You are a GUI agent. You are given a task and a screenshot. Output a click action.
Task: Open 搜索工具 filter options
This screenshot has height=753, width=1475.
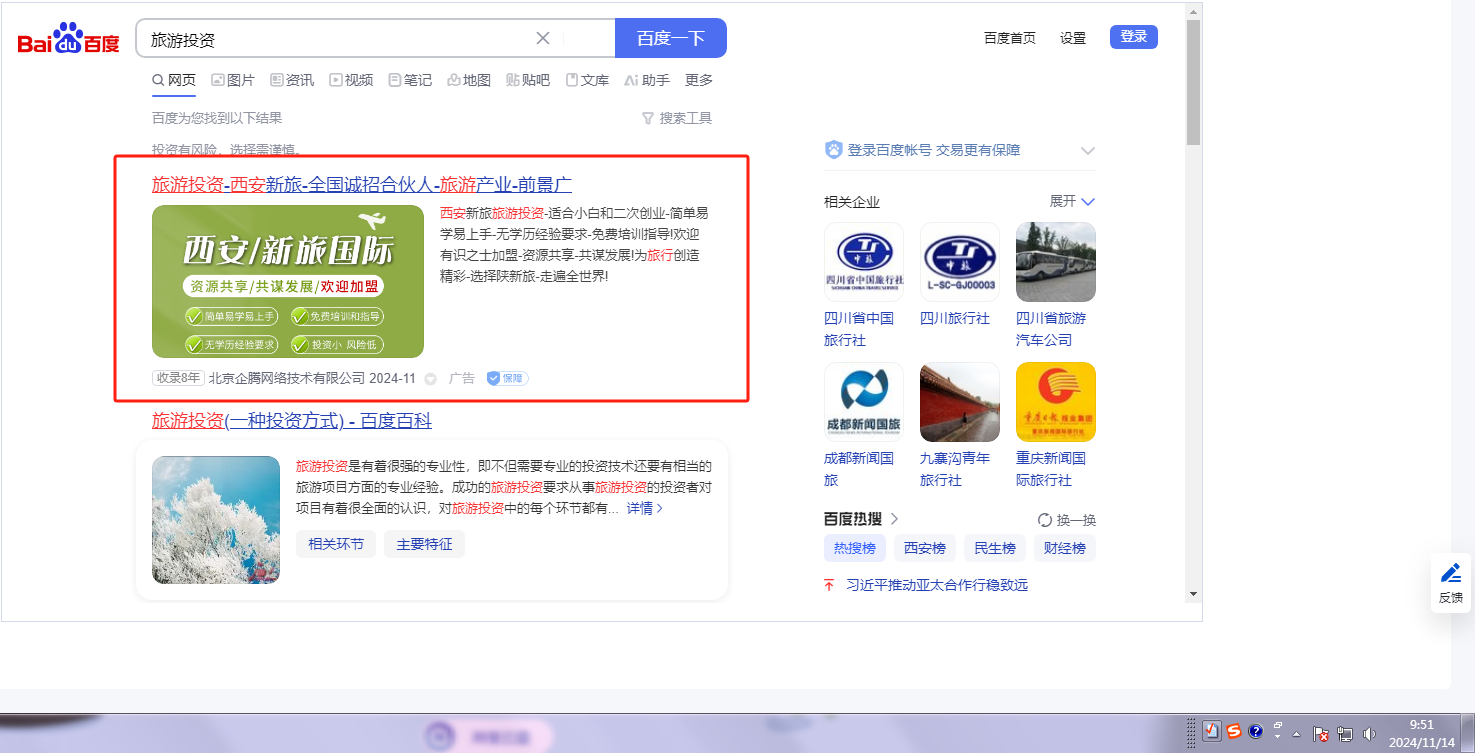tap(677, 118)
